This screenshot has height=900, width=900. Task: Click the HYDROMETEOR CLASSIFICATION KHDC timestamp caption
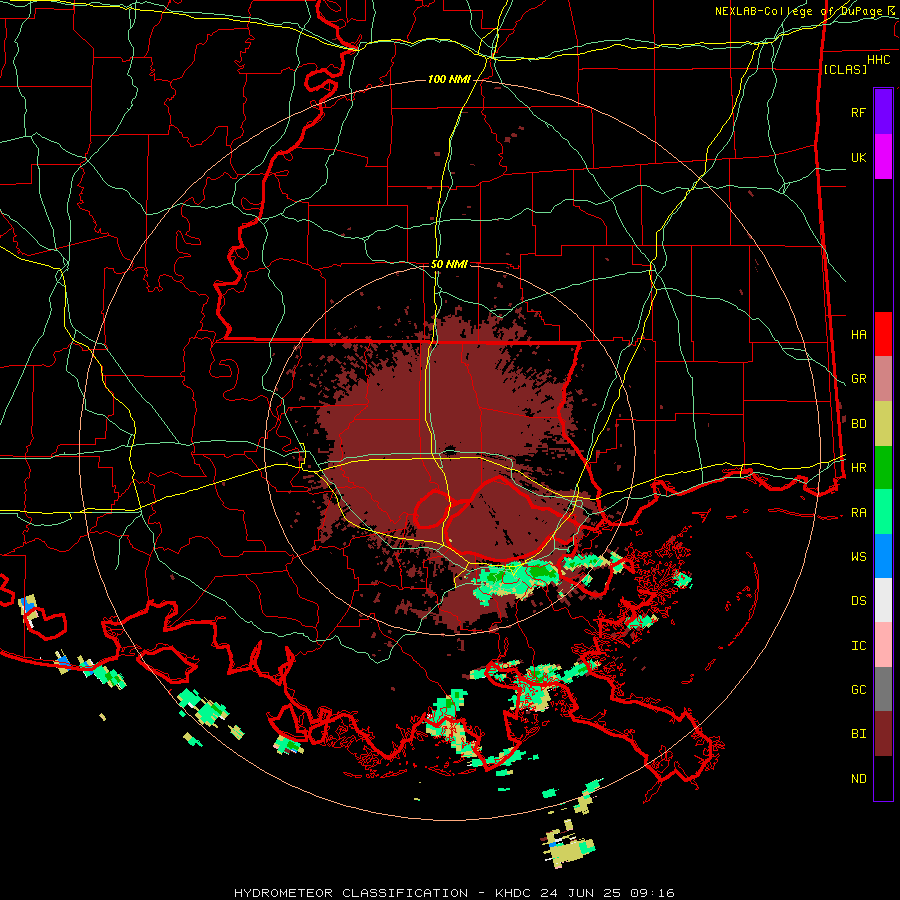[x=454, y=893]
